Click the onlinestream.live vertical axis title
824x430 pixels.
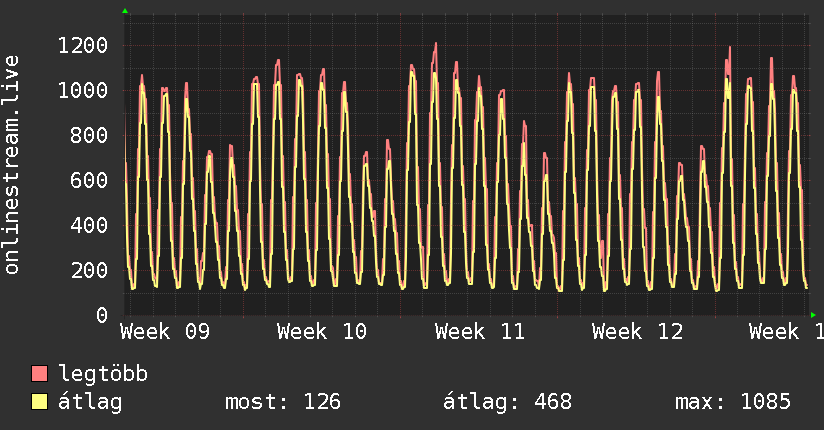[x=12, y=165]
